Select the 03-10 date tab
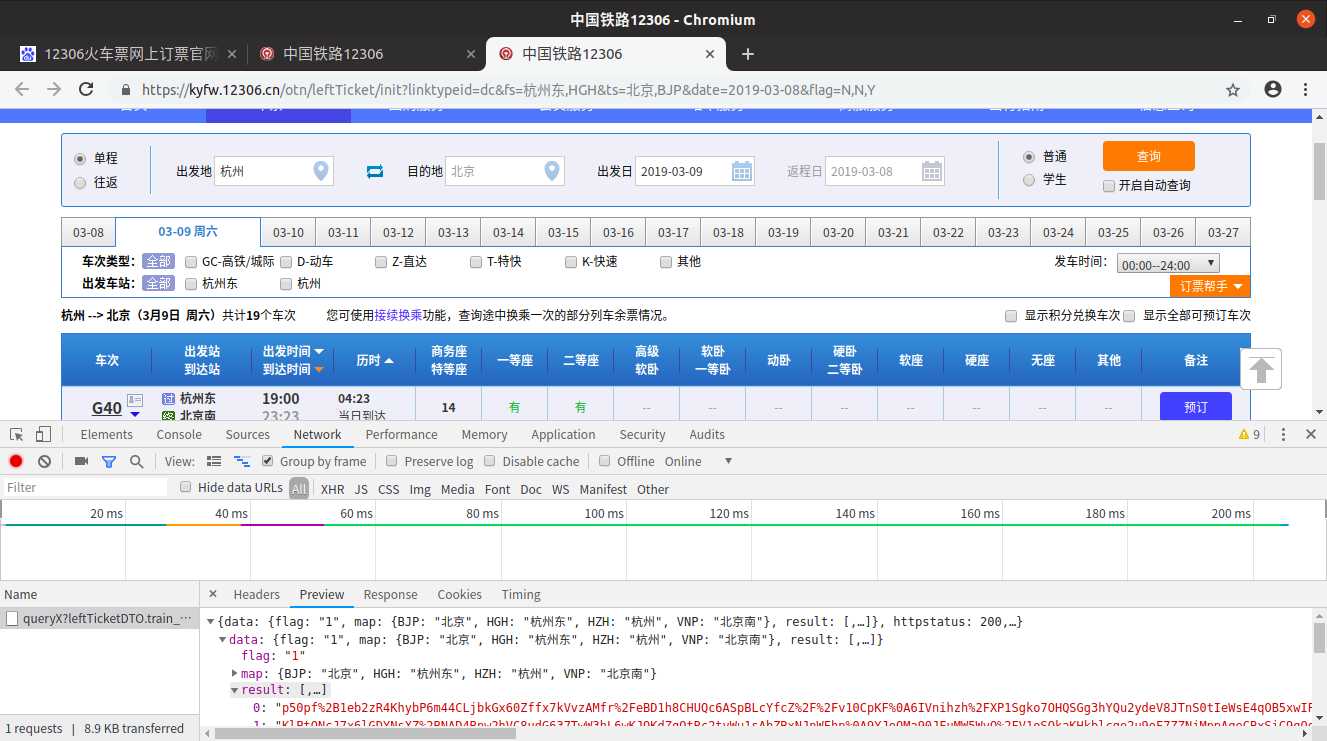 288,232
